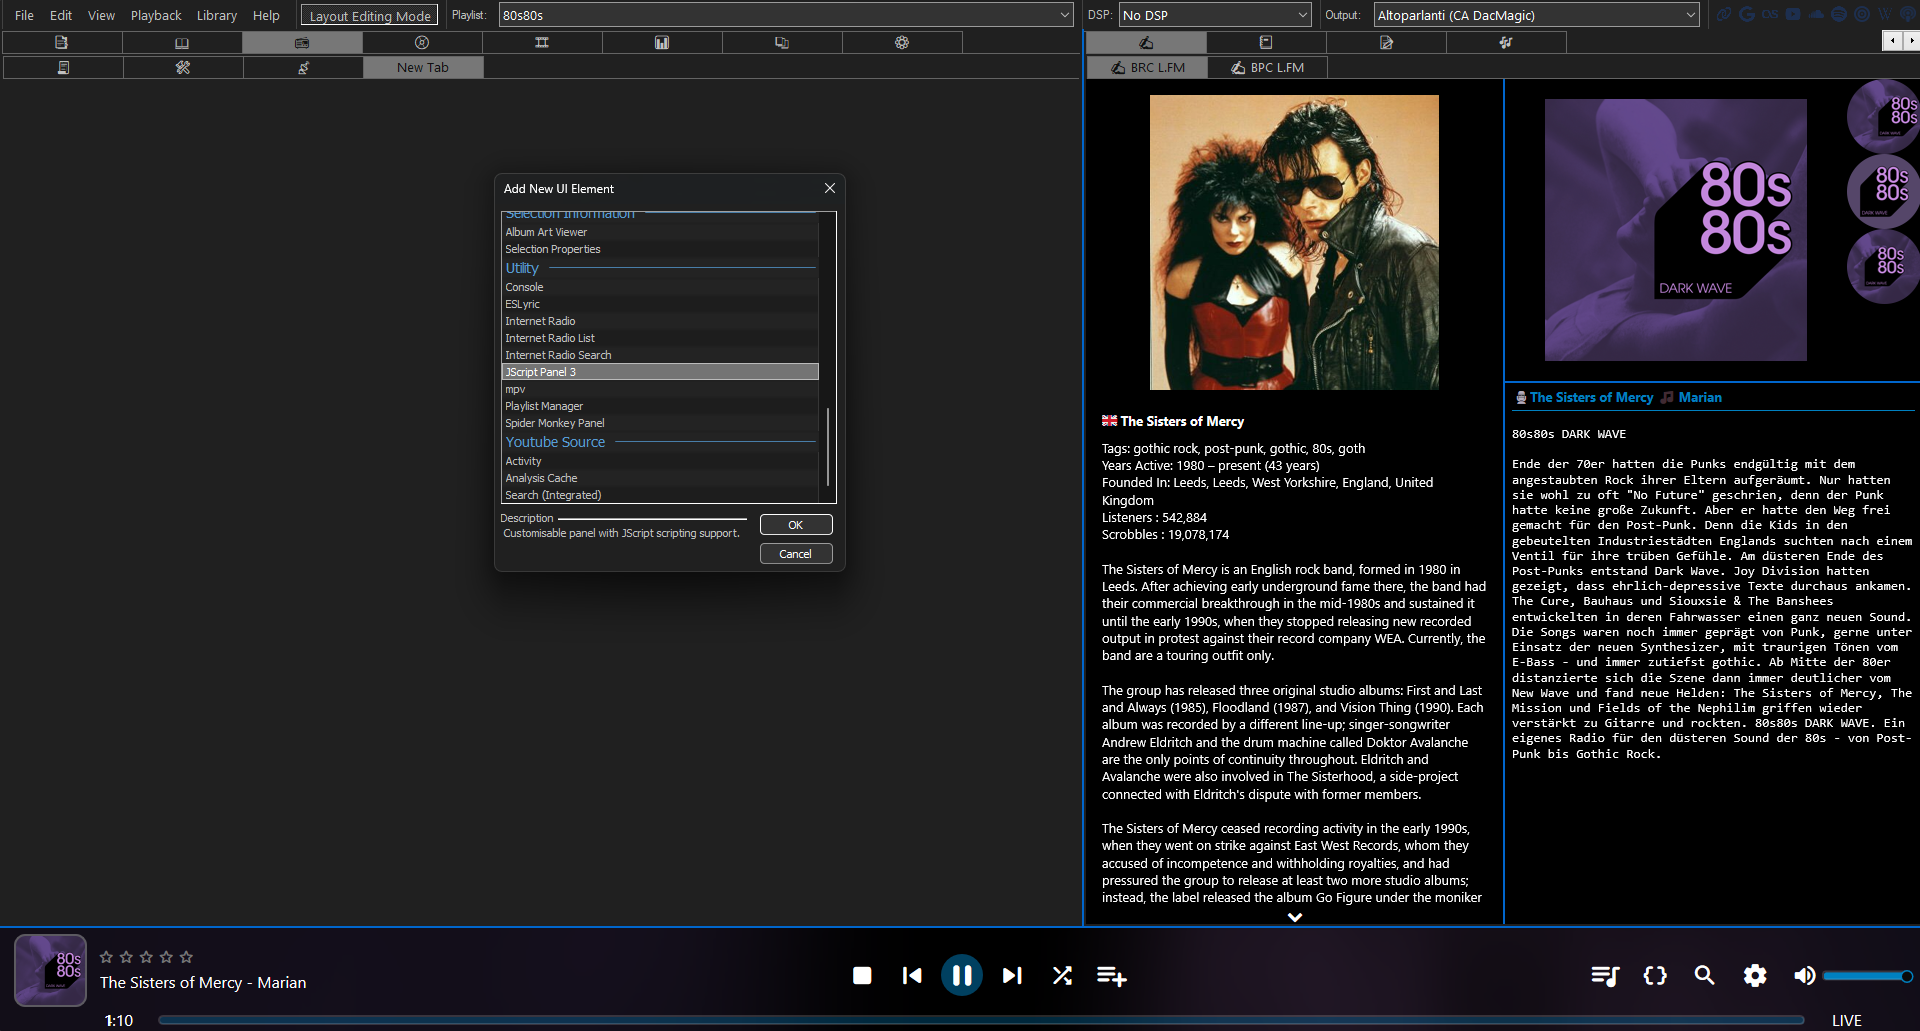This screenshot has height=1031, width=1920.
Task: Click the chain link icon in top bar
Action: [x=1724, y=15]
